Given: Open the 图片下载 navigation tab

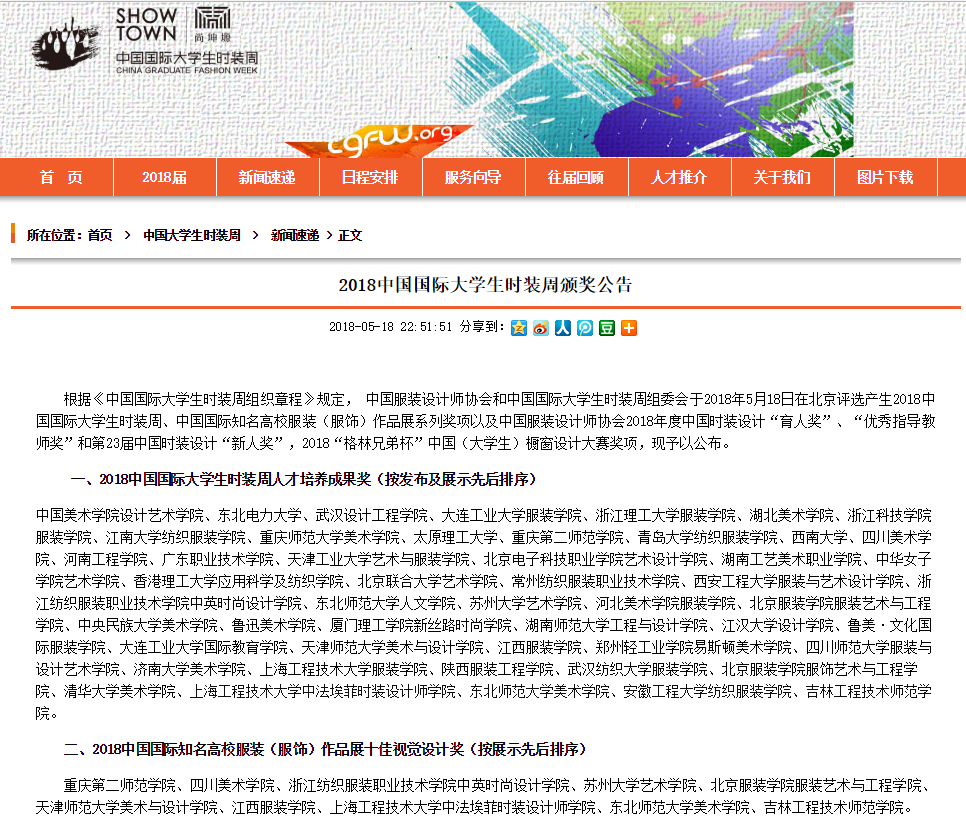Looking at the screenshot, I should pos(885,178).
